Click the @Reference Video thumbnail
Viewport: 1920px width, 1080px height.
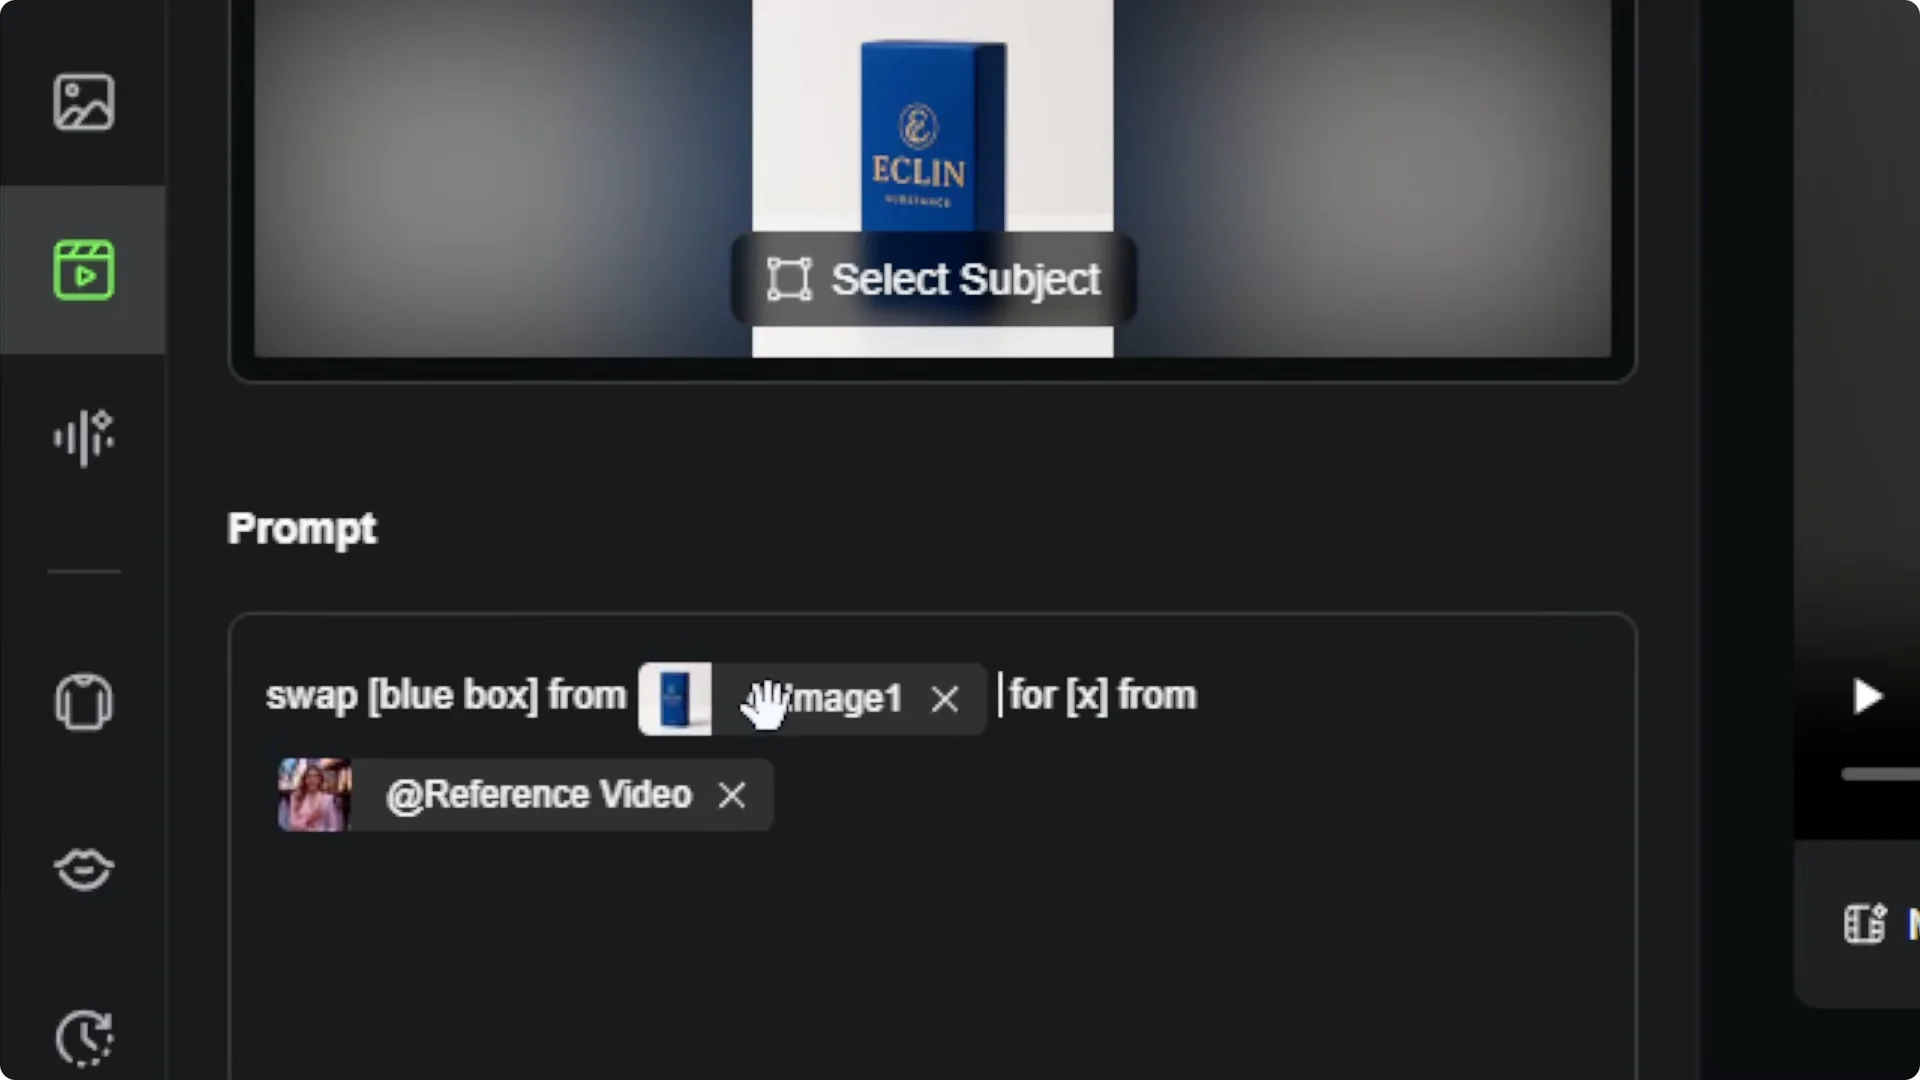(x=313, y=794)
